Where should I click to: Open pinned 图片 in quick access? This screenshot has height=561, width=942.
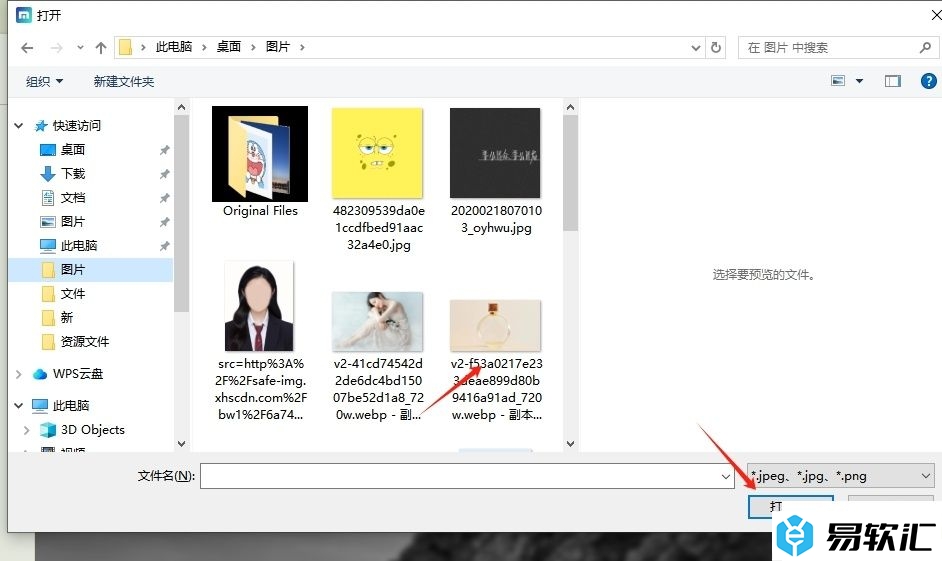(x=73, y=222)
